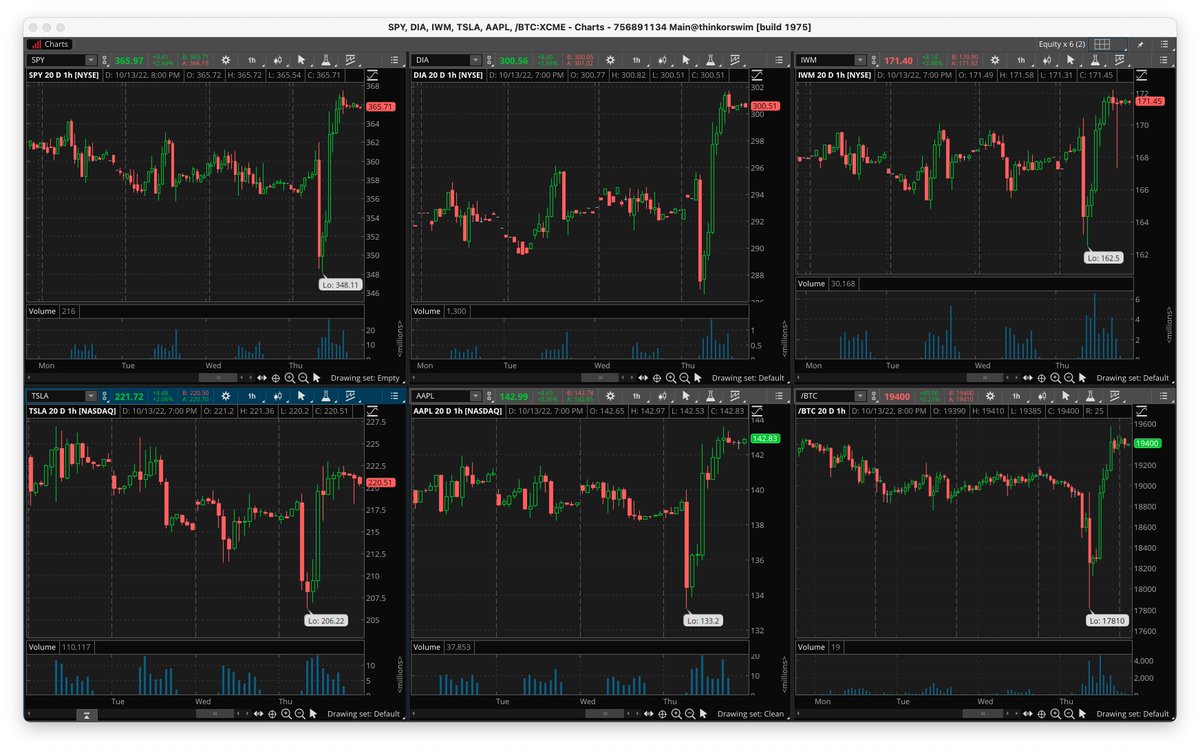Open patterns icon on SPY chart toolbar
Screen dimensions: 1200x751
point(350,60)
